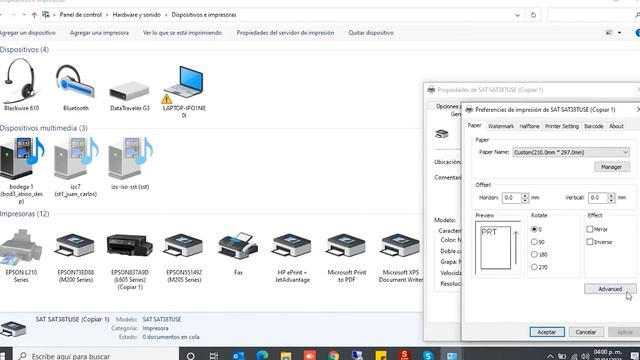Click Hardware y sonido breadcrumb

click(x=136, y=15)
